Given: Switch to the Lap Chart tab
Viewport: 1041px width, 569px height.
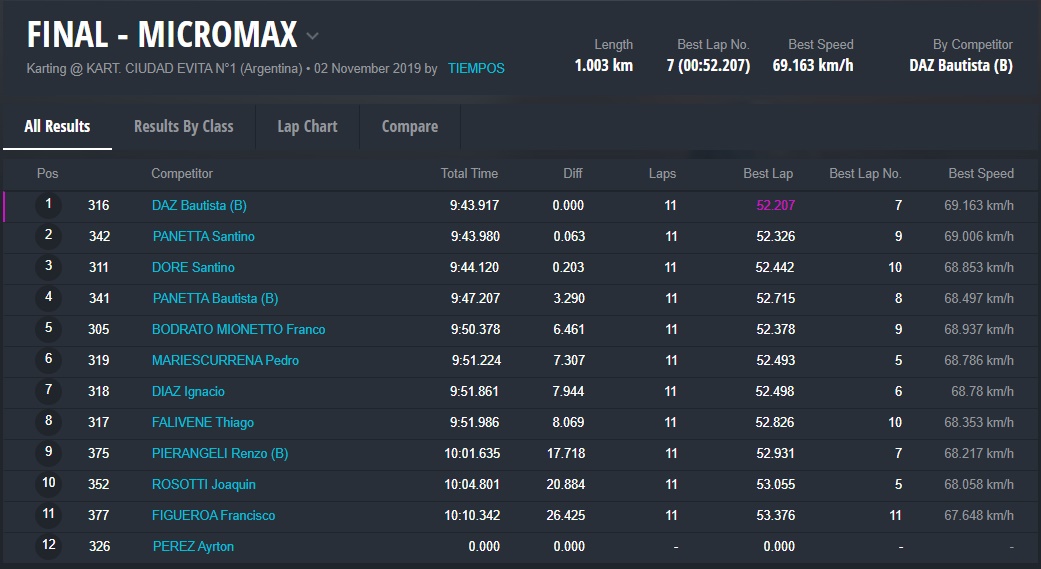Looking at the screenshot, I should coord(307,126).
